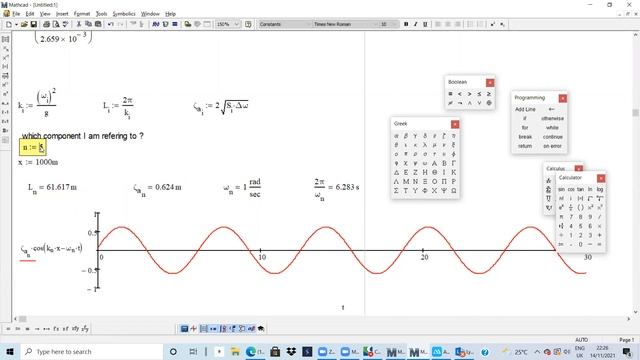Click the x := 1000m definition
This screenshot has width=640, height=360.
[38, 162]
